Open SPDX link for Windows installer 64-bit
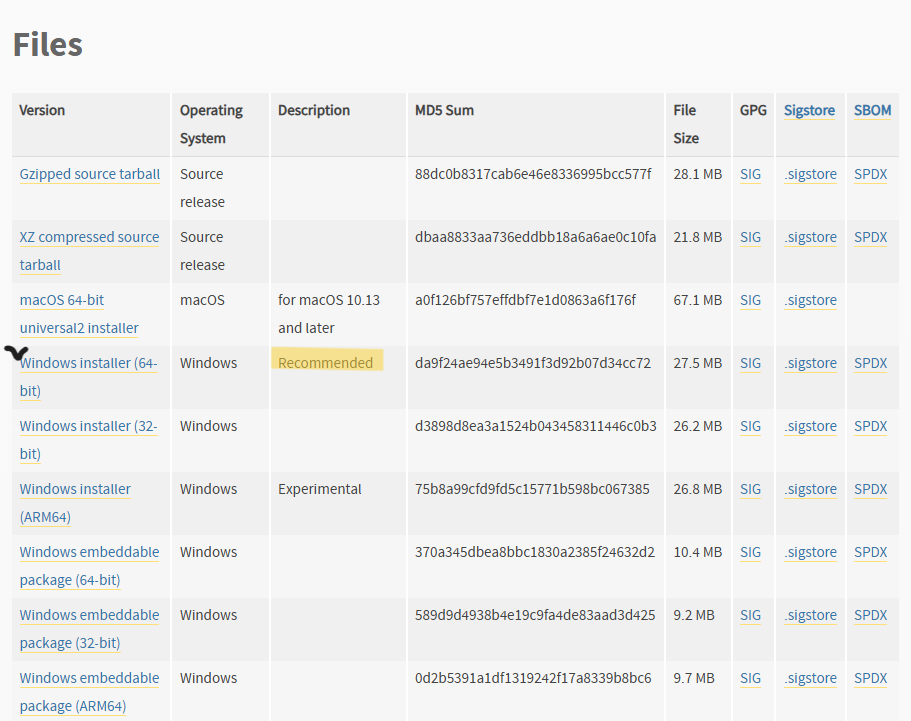 (870, 363)
